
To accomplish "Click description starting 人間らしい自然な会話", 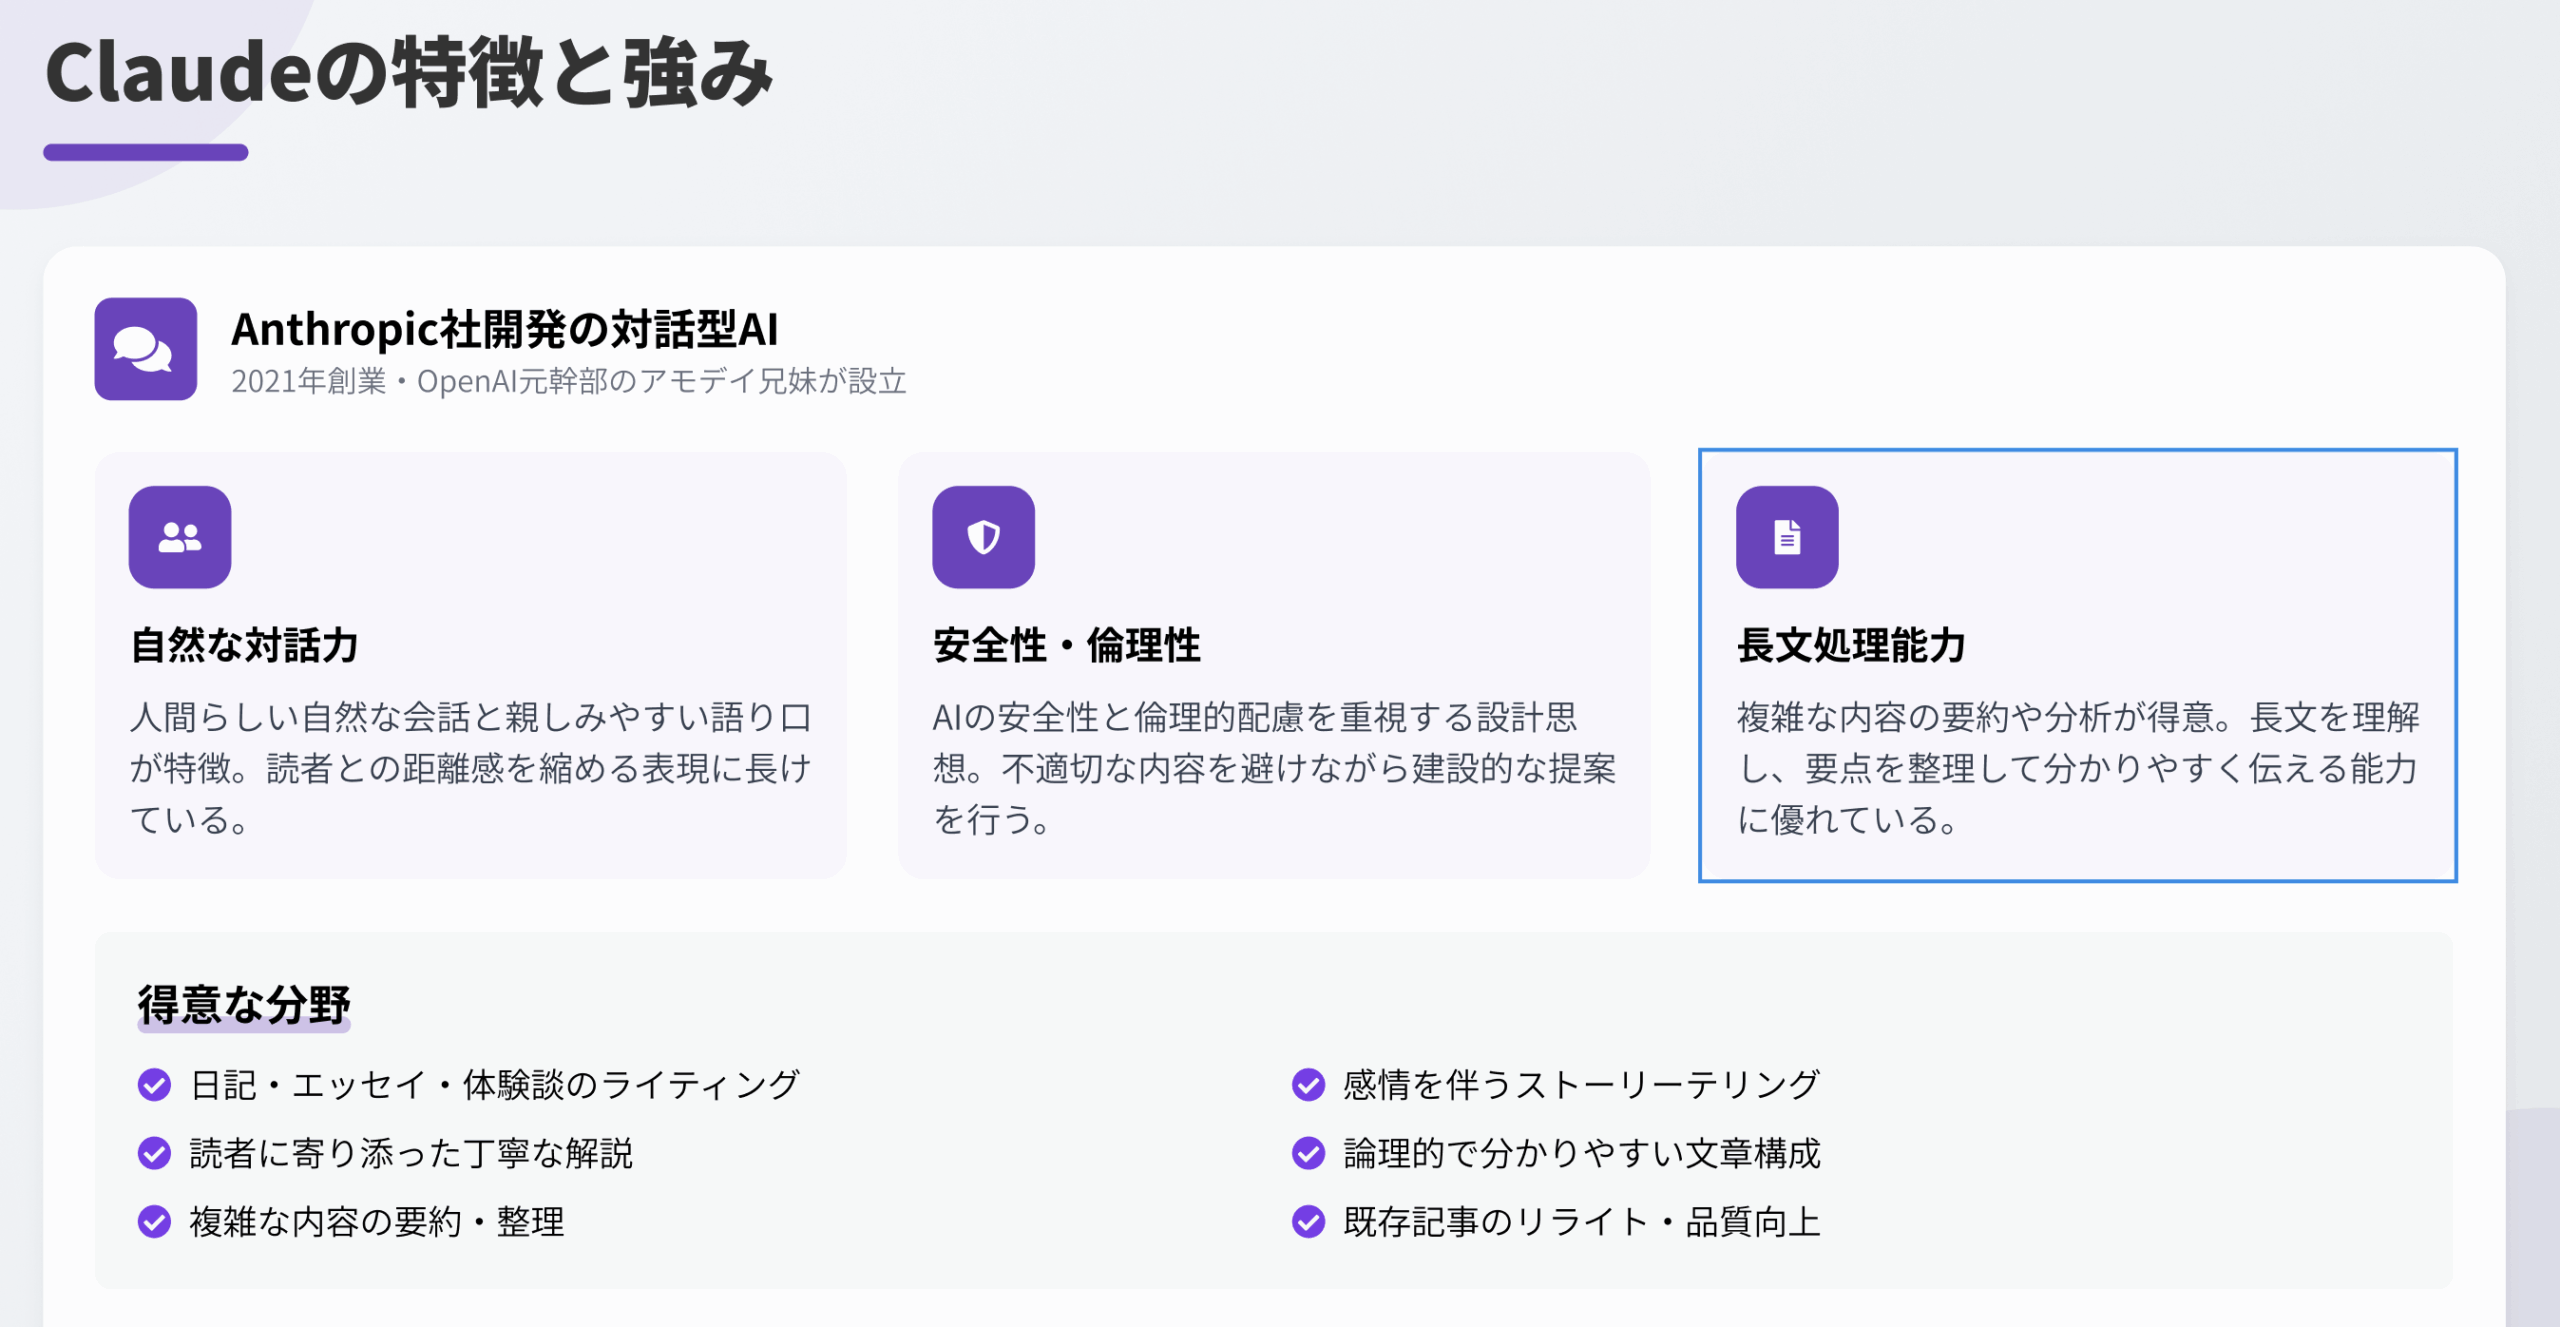I will 471,768.
